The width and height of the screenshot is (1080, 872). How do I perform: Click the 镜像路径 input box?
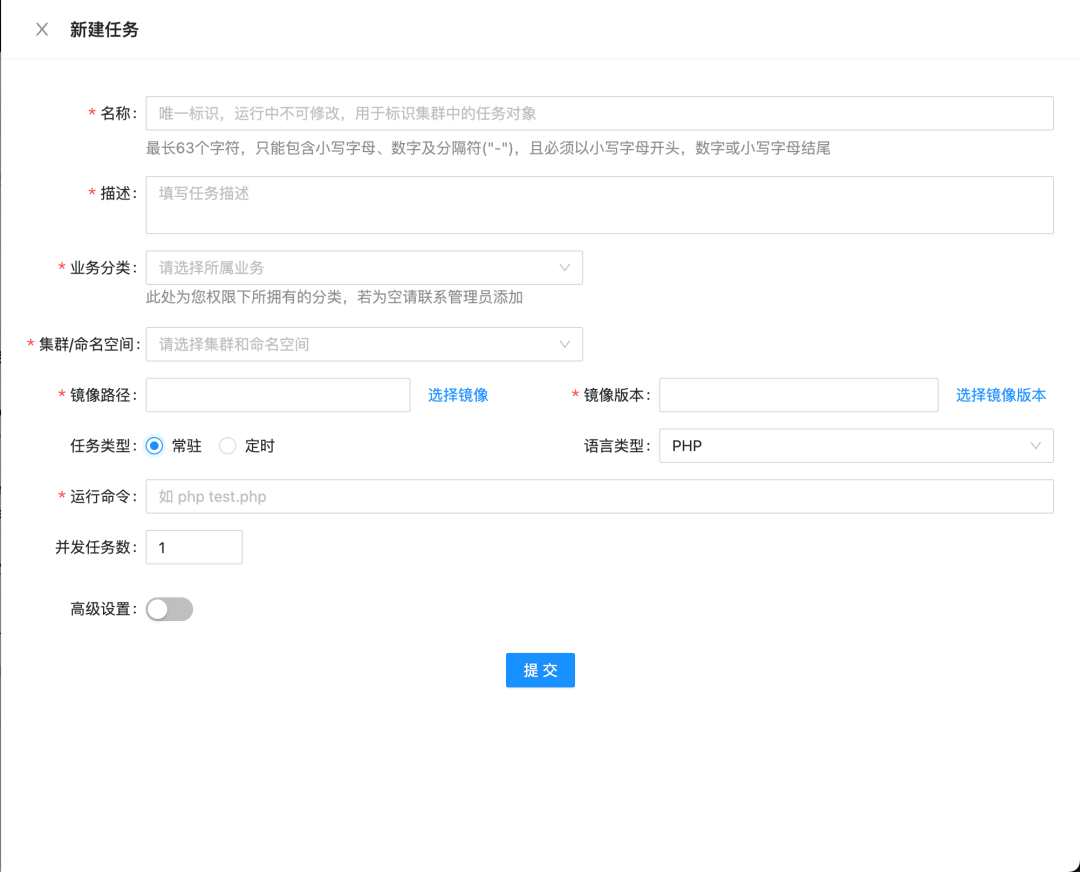278,395
